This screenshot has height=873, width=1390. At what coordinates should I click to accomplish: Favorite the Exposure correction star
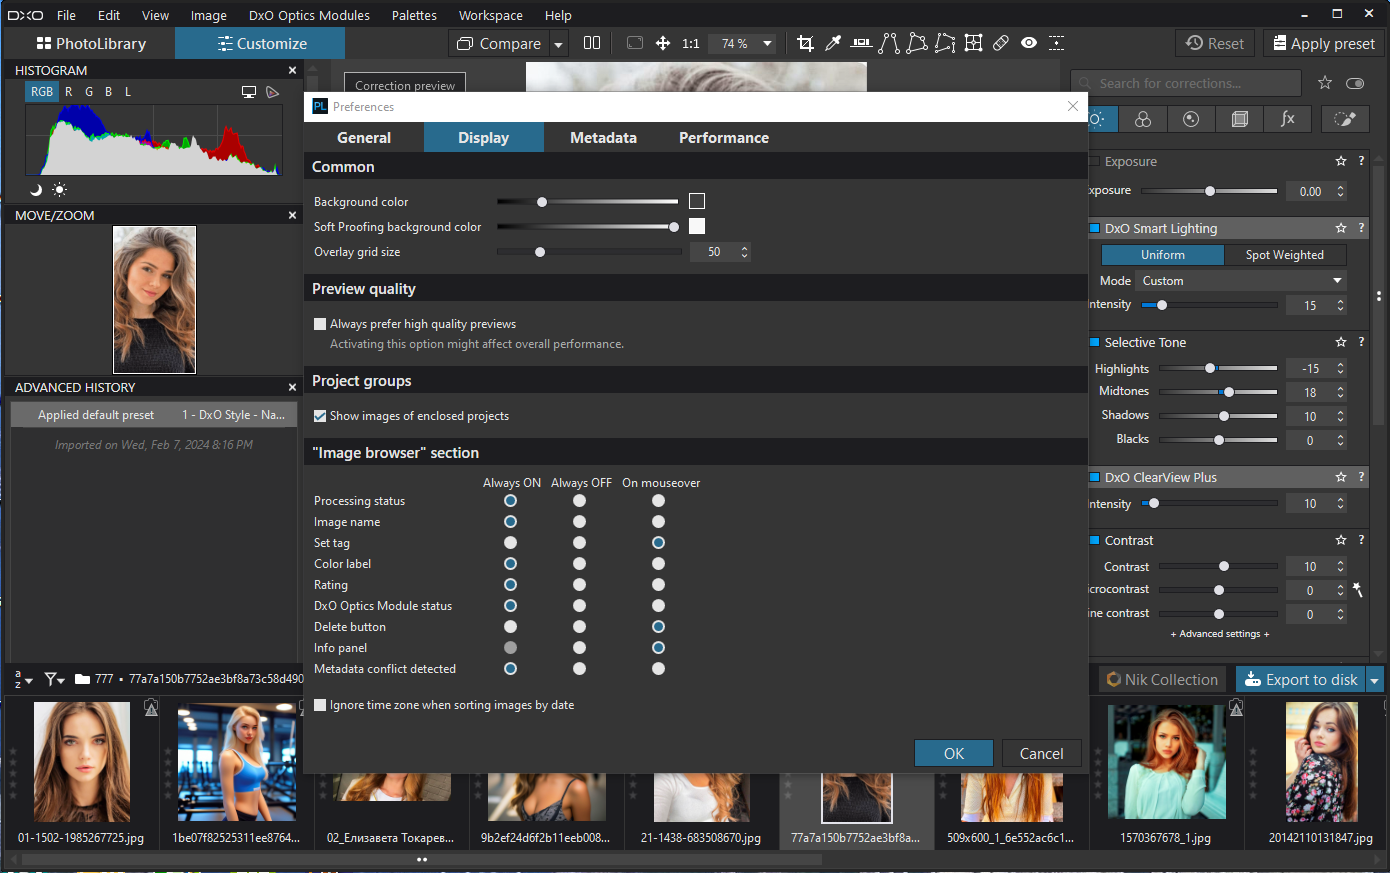1341,161
